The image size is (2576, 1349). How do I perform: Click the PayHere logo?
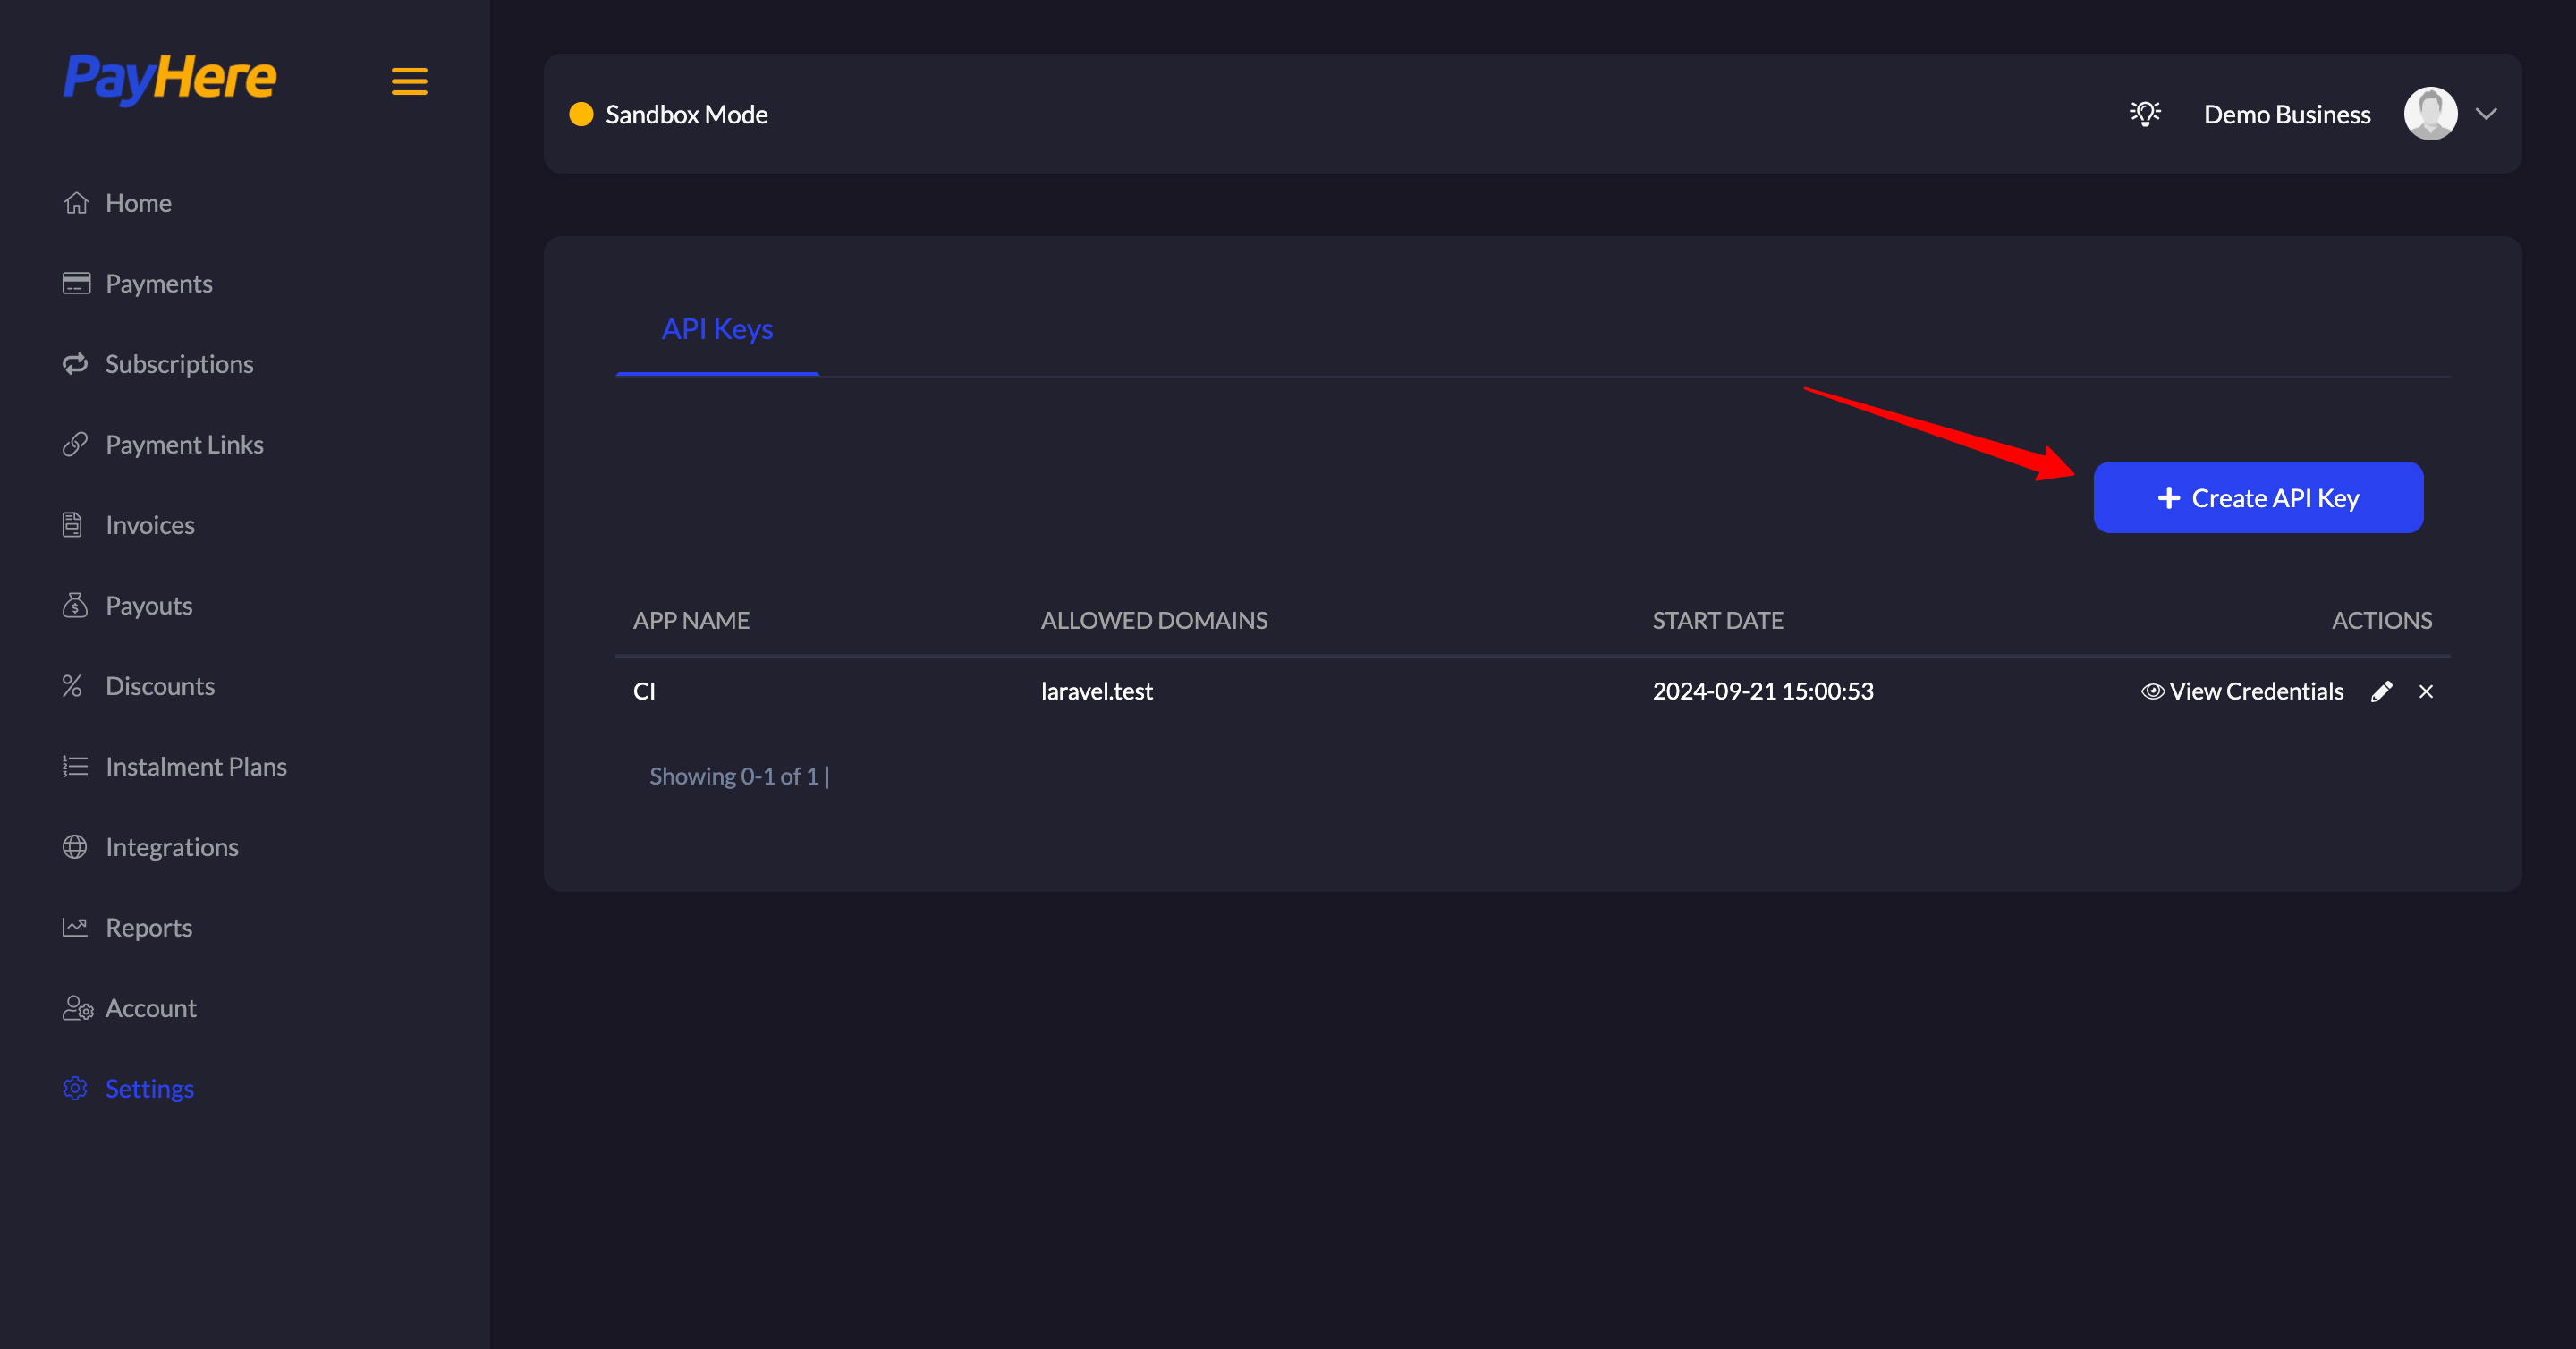170,78
